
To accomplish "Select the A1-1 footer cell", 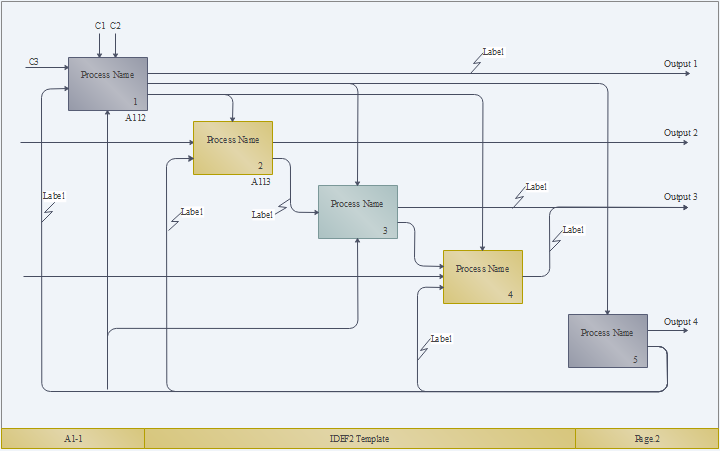I will [73, 439].
